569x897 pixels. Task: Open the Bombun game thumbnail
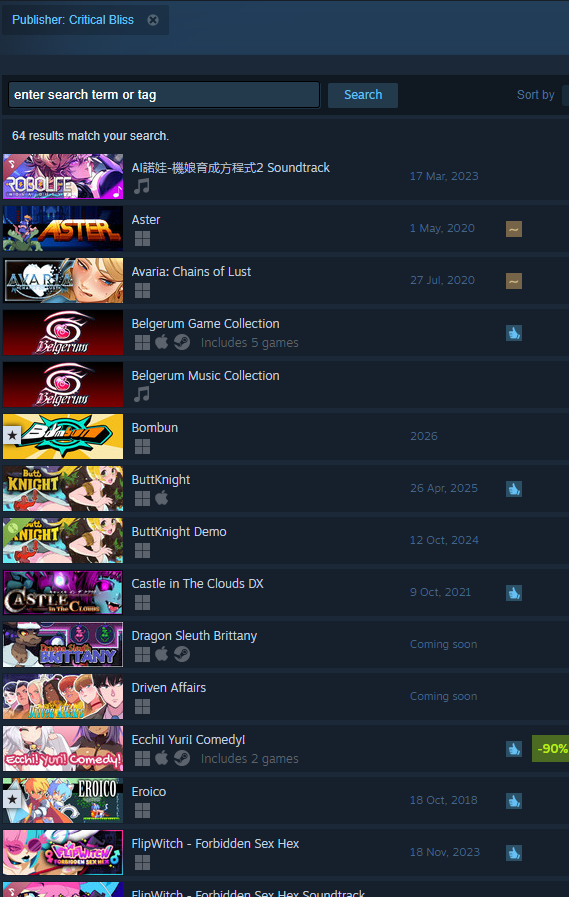63,436
